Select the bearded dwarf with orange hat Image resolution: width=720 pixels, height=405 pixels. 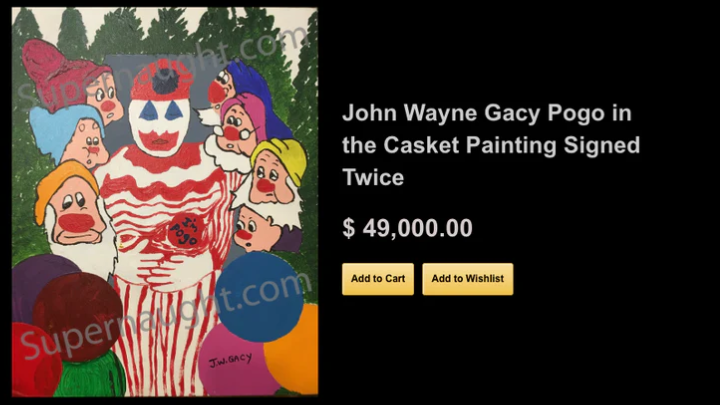[x=73, y=211]
